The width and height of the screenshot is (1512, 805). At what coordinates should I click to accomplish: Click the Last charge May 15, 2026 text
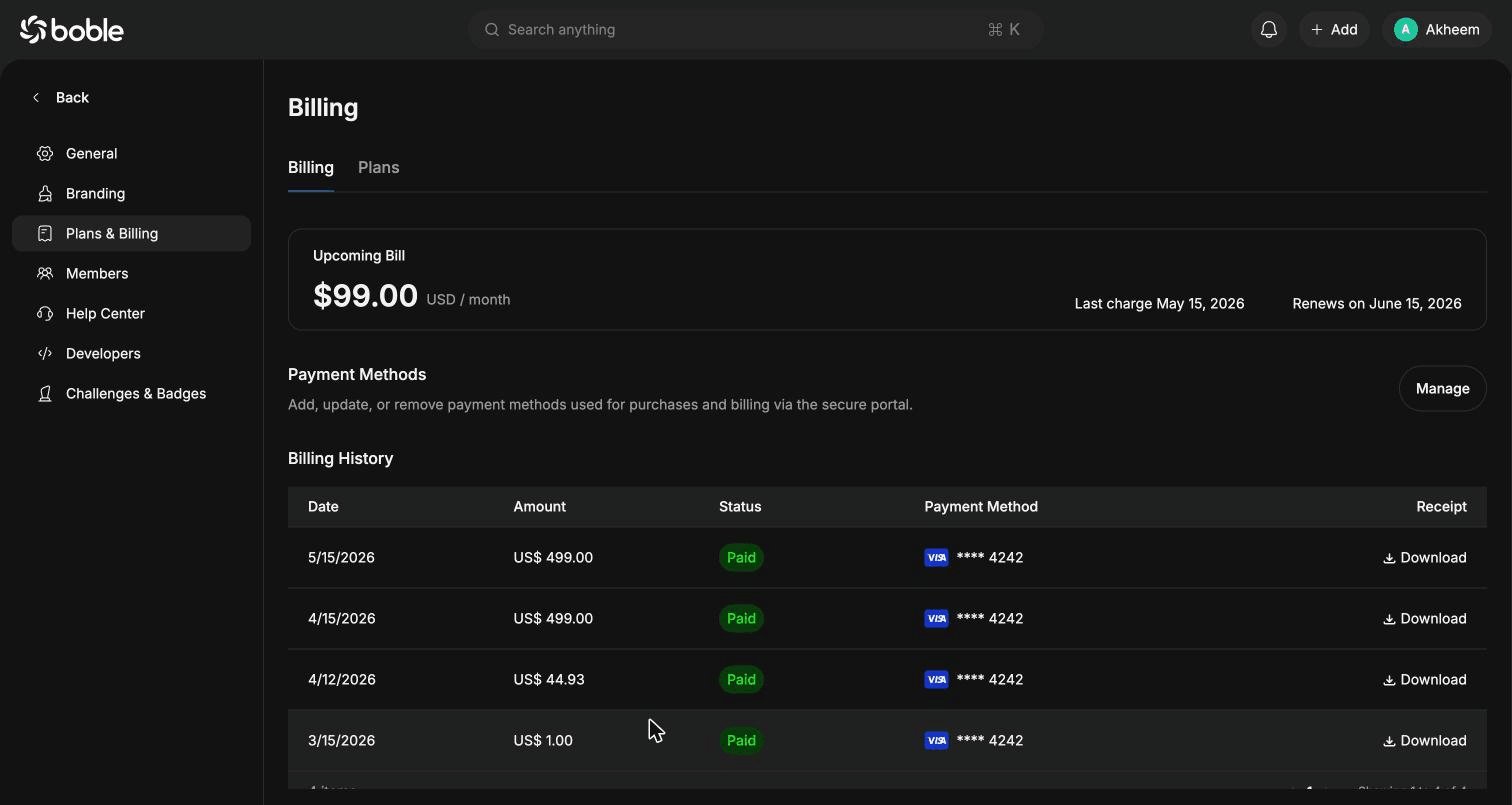point(1160,304)
